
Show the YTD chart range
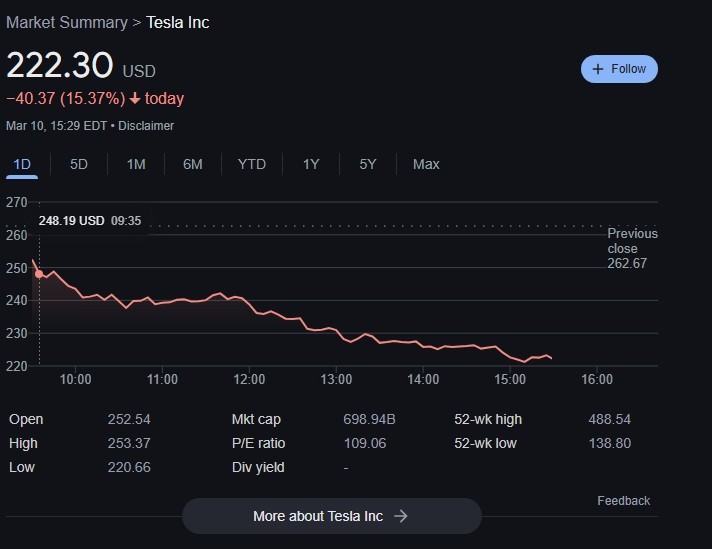click(252, 164)
